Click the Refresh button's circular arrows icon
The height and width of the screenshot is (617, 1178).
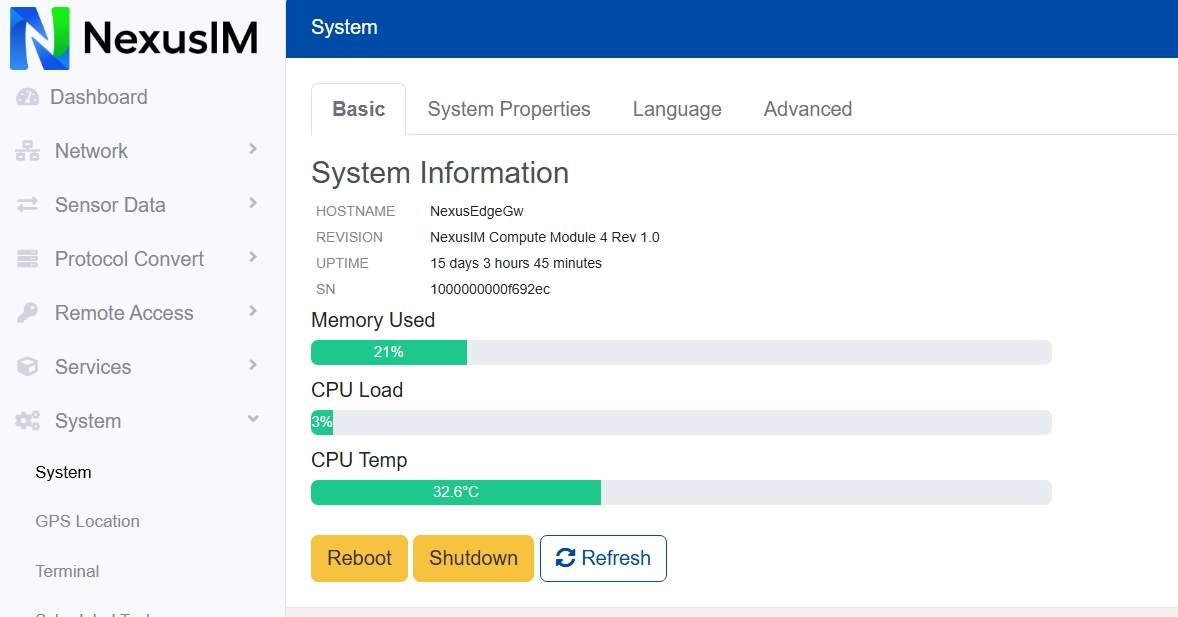[x=565, y=558]
